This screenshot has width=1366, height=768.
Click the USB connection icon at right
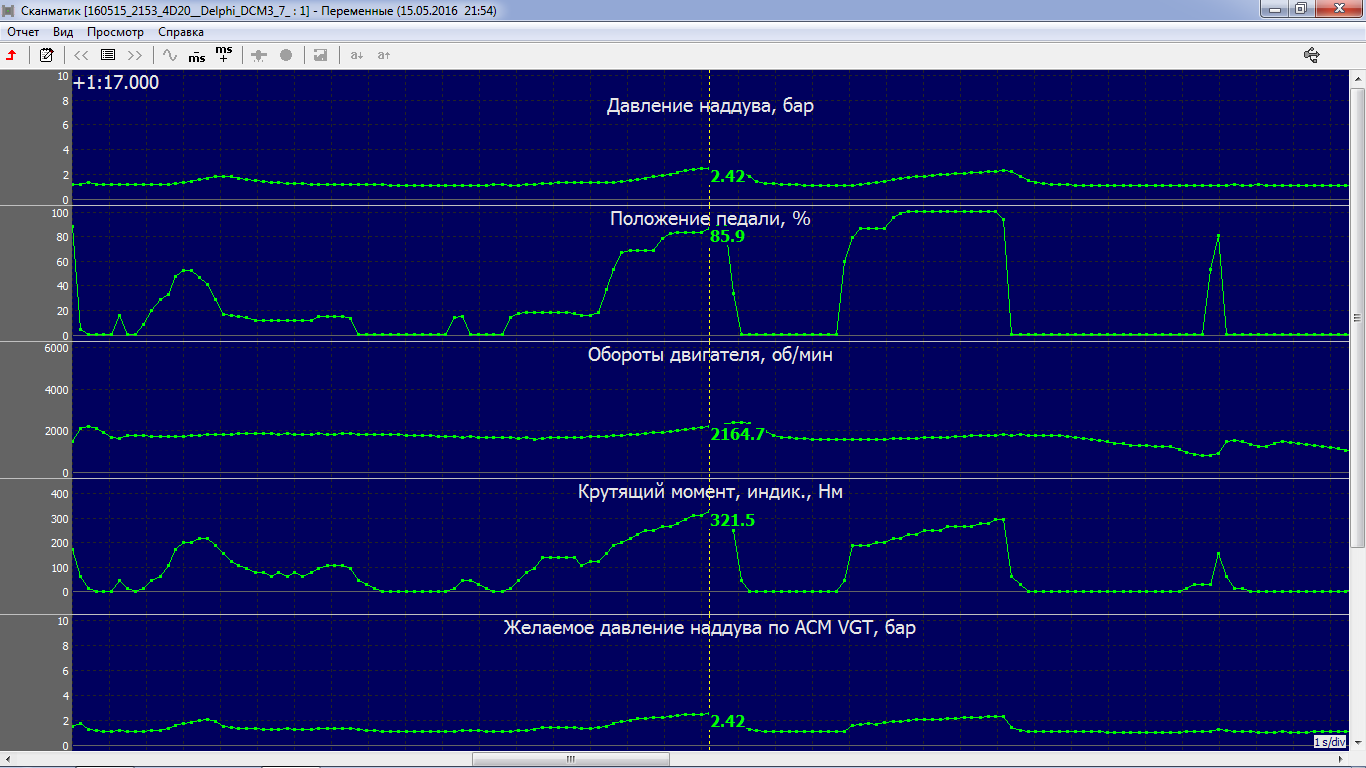pyautogui.click(x=1313, y=55)
